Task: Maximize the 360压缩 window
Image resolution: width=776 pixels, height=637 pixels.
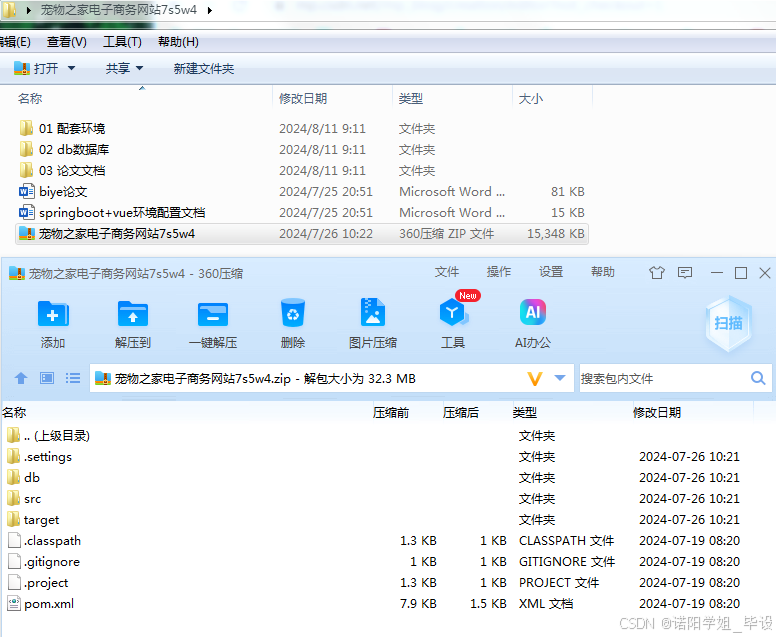Action: (x=741, y=273)
